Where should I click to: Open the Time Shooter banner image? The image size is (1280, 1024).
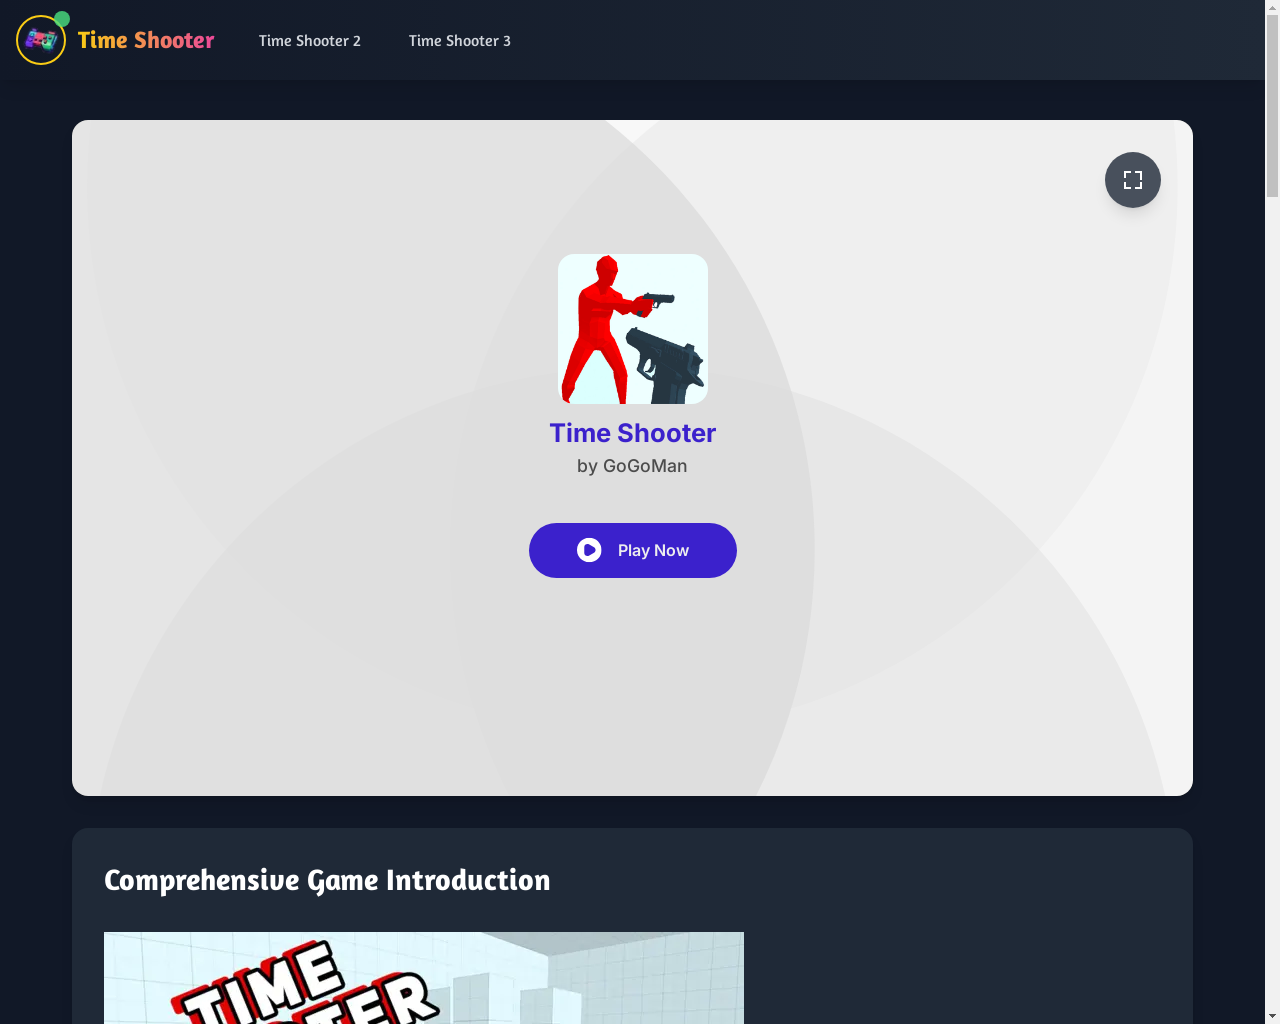pos(424,978)
